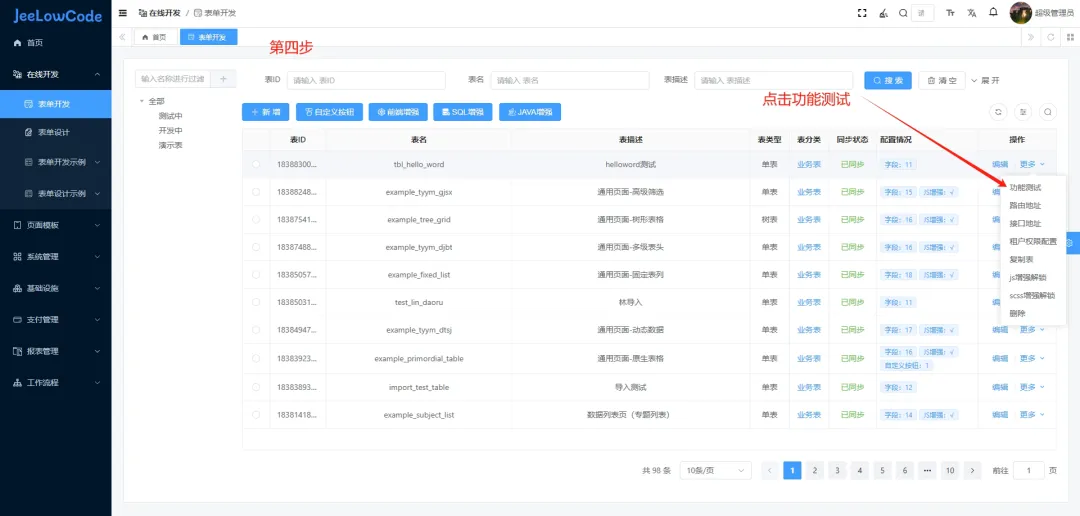Image resolution: width=1080 pixels, height=516 pixels.
Task: Select radio for example_fixed_list row
Action: click(x=256, y=274)
